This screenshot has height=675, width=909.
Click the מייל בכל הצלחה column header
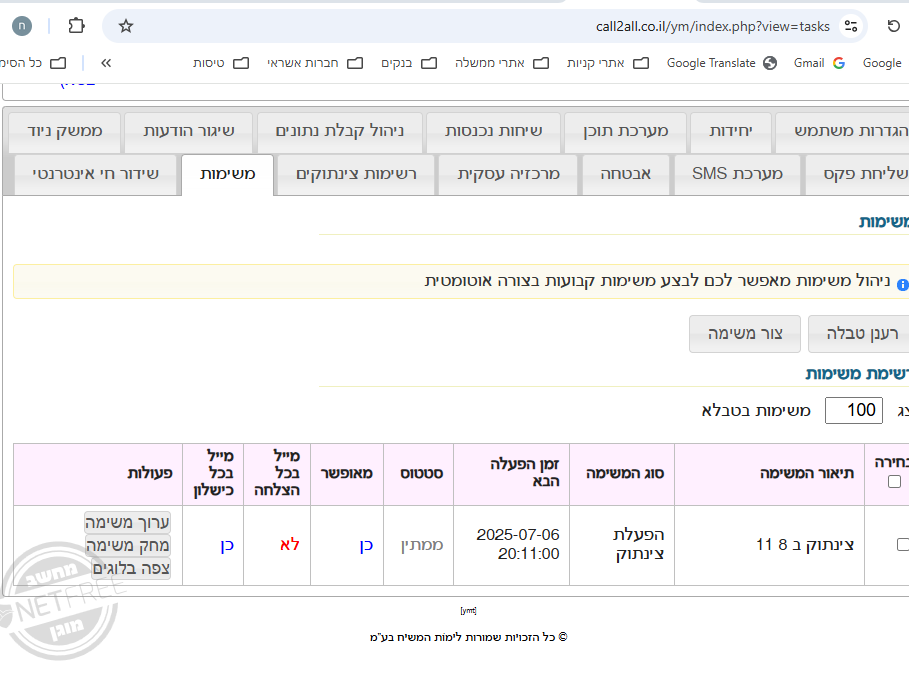tap(277, 474)
